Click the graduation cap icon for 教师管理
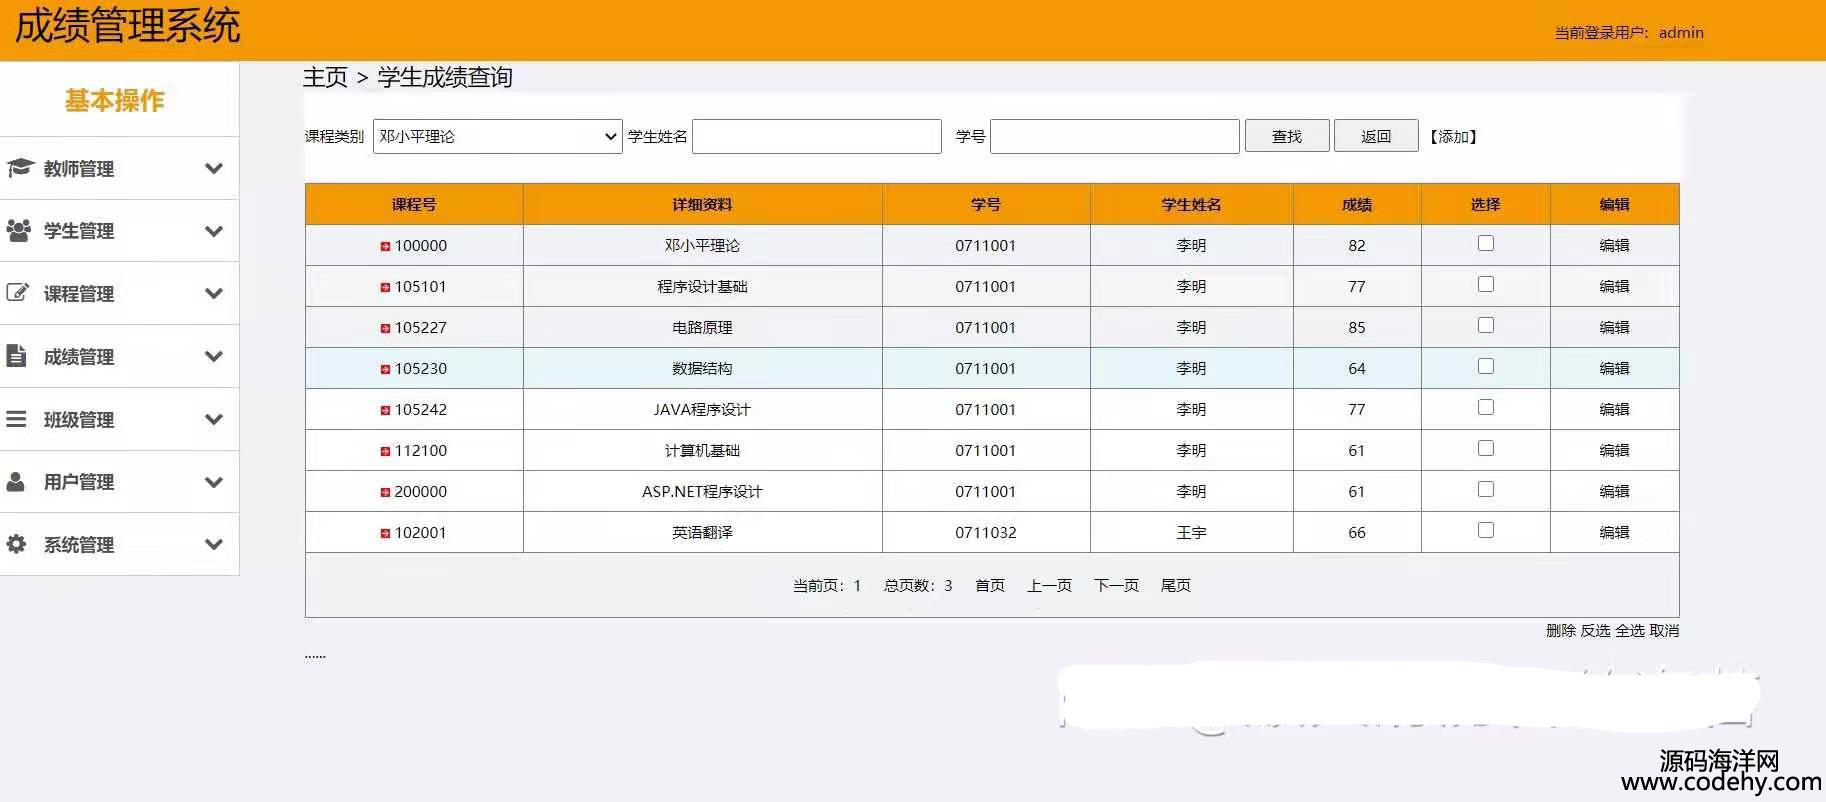1826x802 pixels. click(19, 168)
